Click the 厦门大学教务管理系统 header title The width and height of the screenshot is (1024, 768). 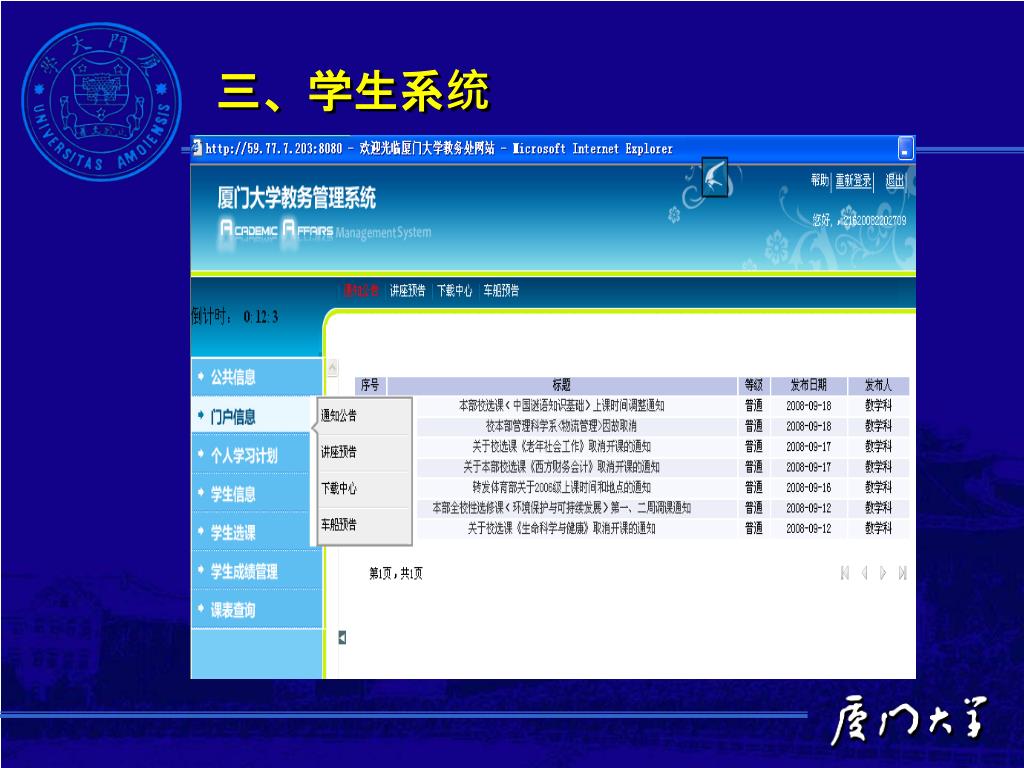[x=296, y=198]
